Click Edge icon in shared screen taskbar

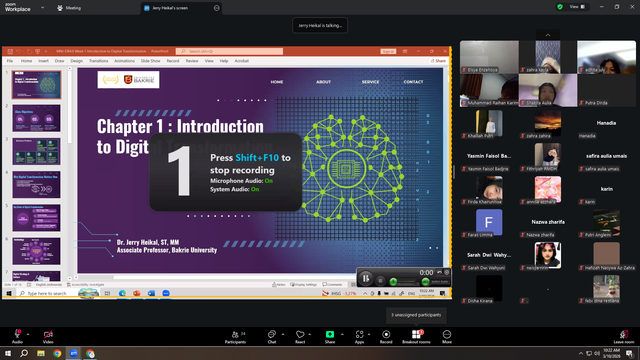tap(122, 293)
